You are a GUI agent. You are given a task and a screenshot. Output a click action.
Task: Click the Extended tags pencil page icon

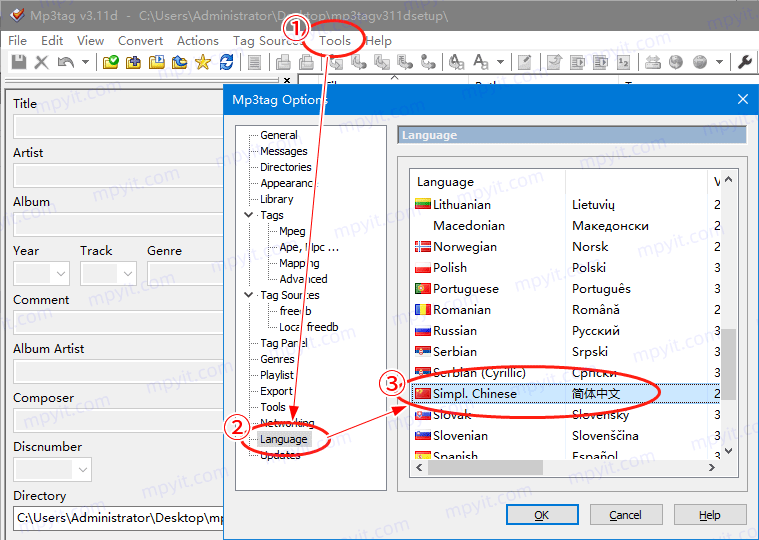coord(524,62)
